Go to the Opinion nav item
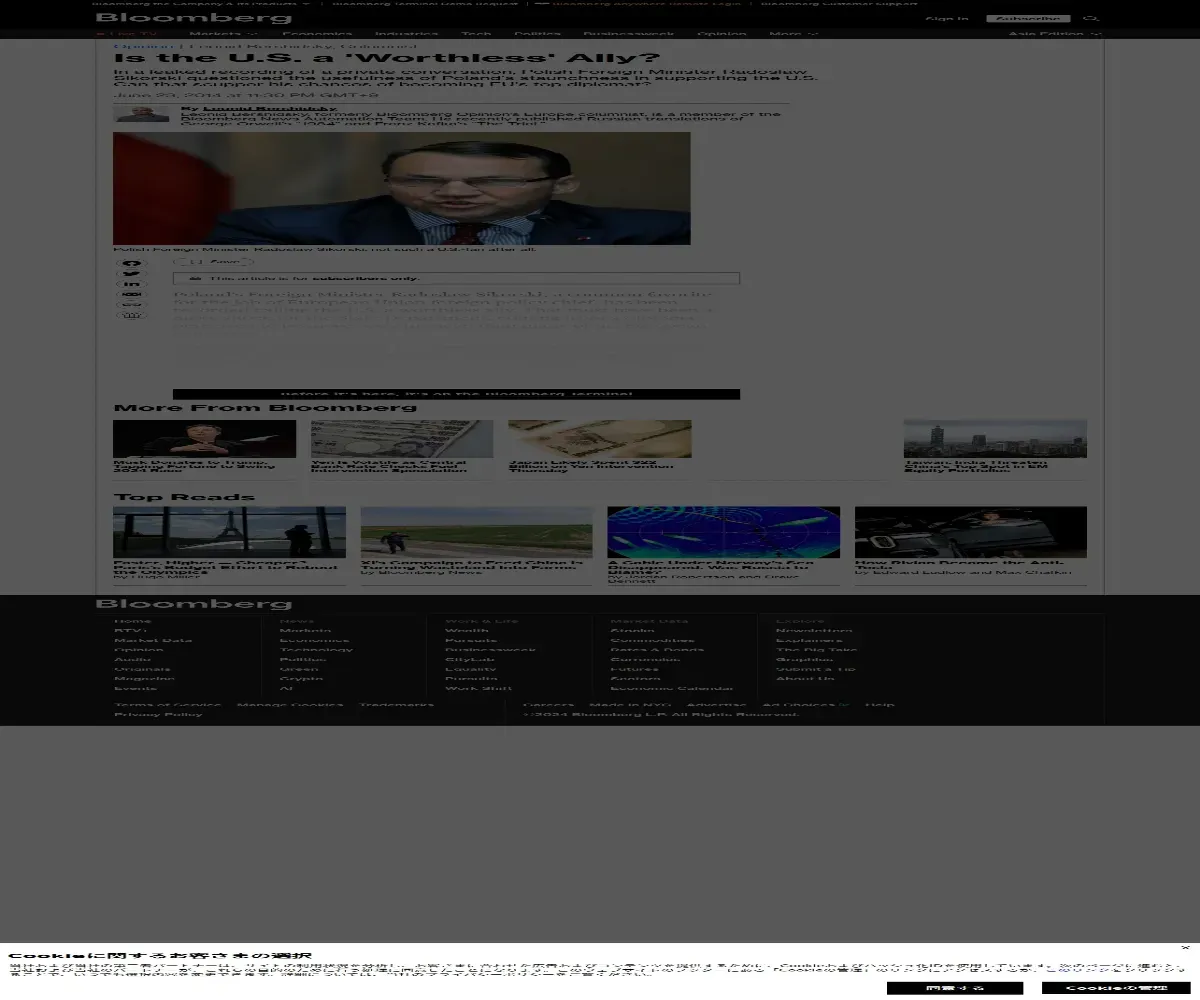The image size is (1200, 1000). pos(721,34)
